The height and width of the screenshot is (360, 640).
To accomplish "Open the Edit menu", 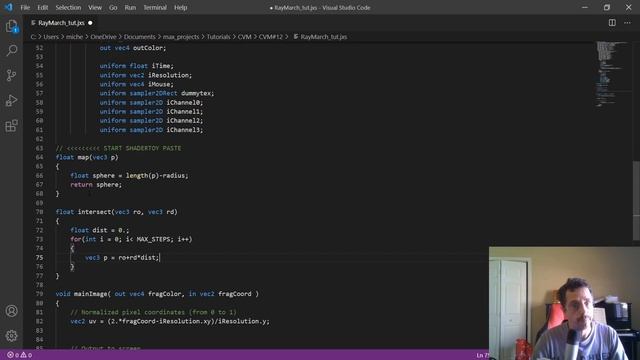I will tap(42, 7).
